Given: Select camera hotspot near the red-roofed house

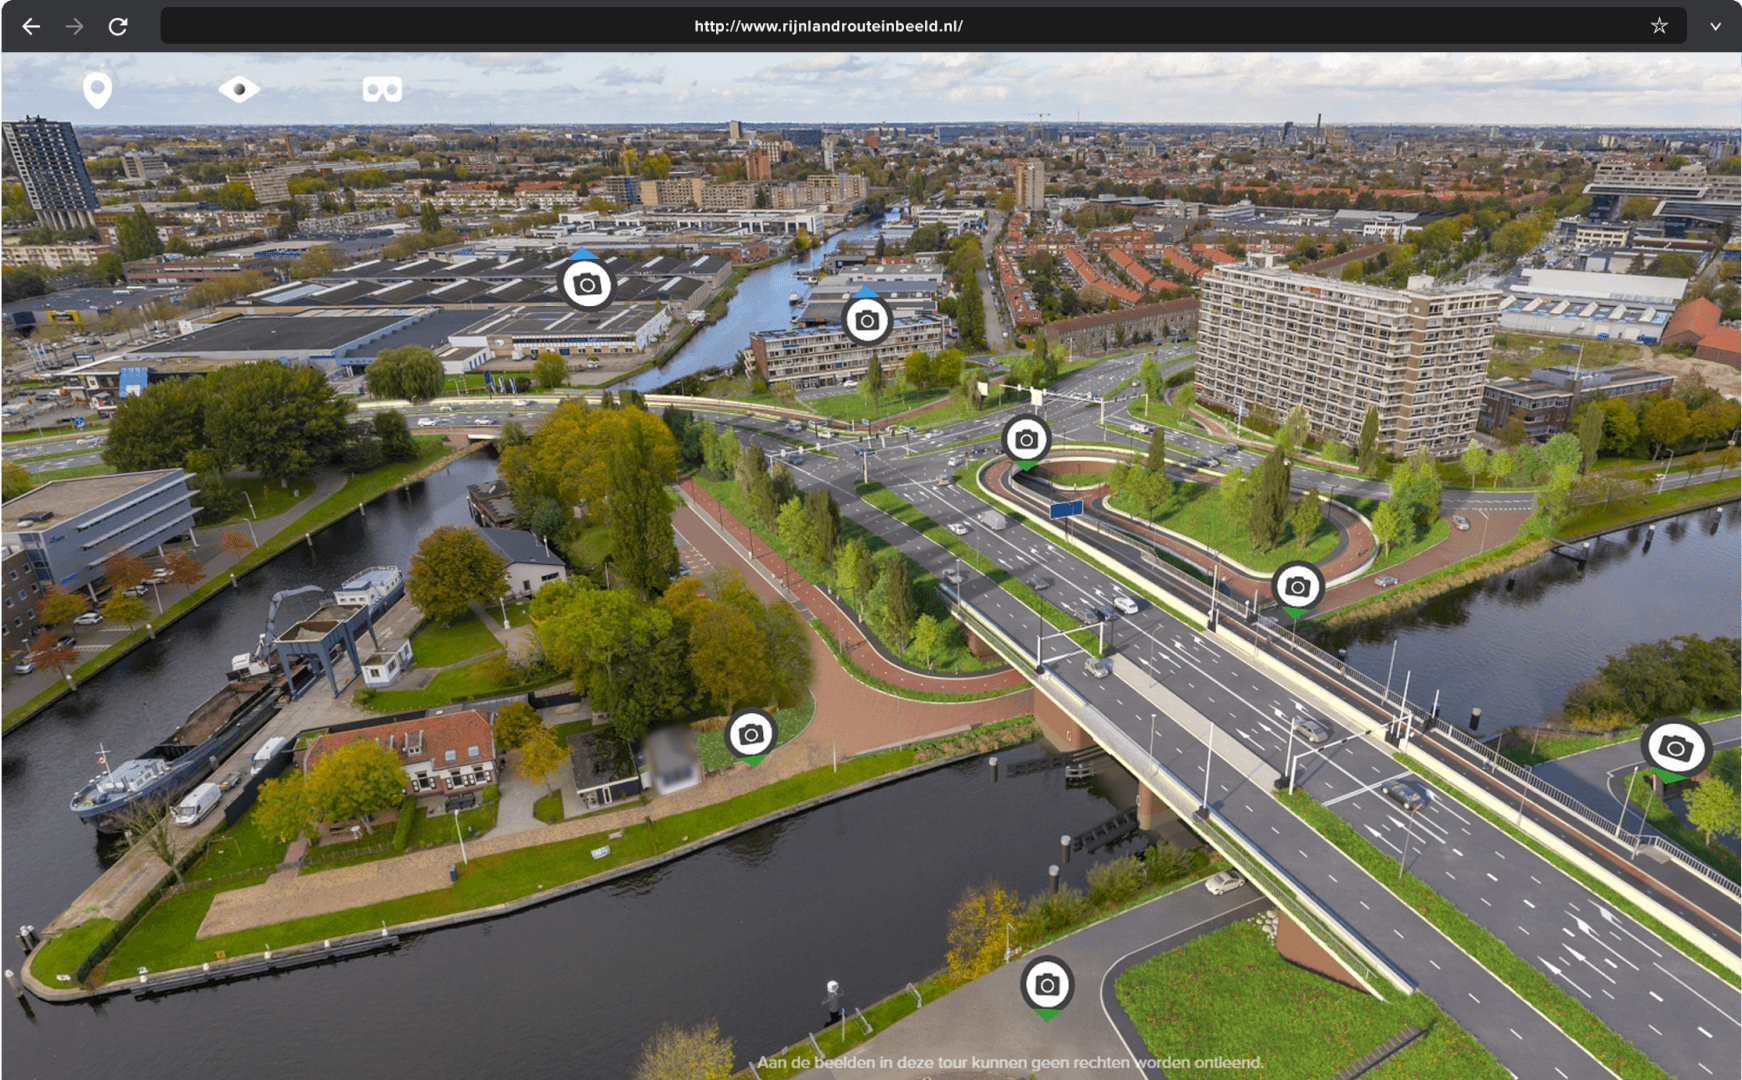Looking at the screenshot, I should [751, 735].
